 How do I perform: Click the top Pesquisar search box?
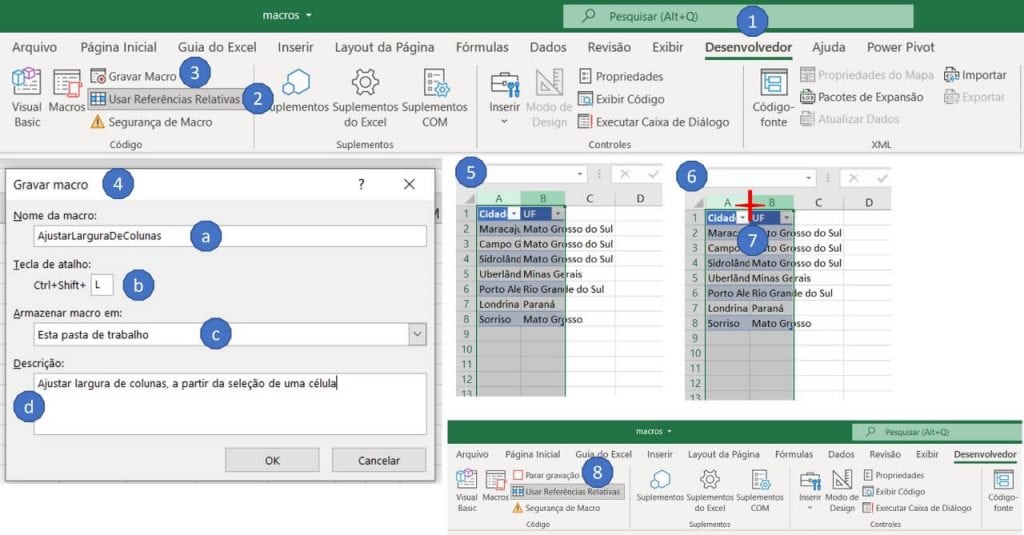[x=738, y=16]
